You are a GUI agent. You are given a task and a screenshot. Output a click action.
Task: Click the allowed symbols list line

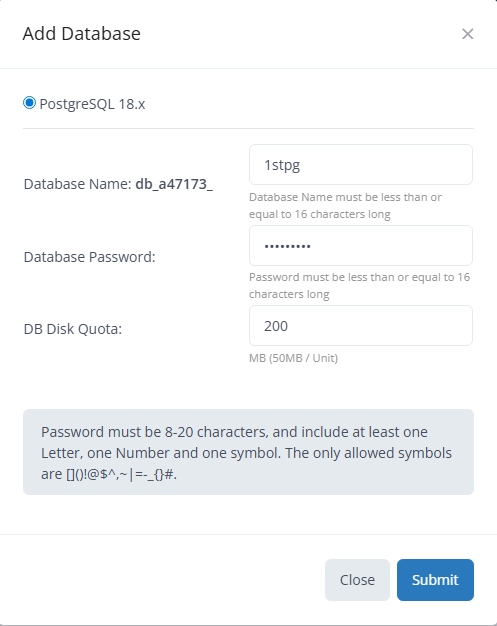click(109, 474)
